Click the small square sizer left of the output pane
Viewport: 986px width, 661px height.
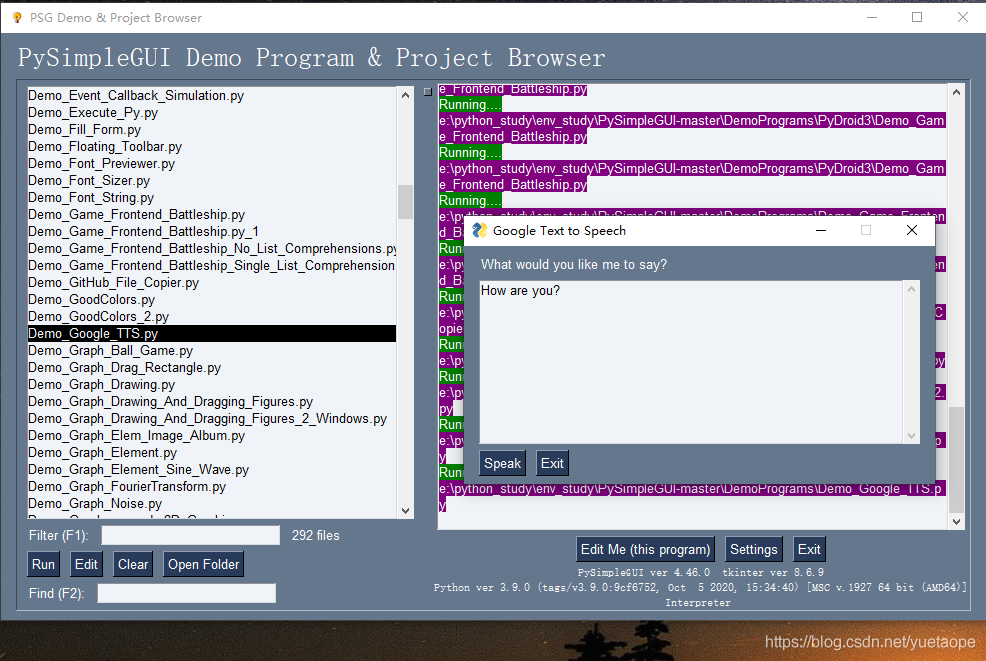[428, 92]
